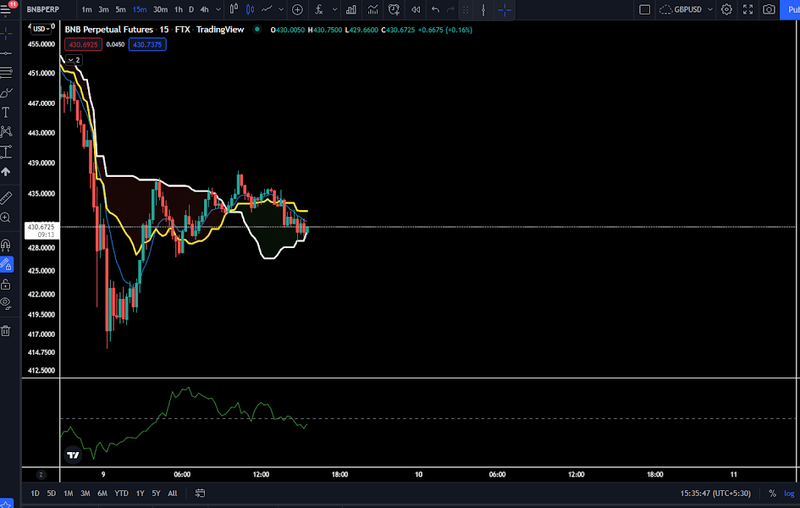The width and height of the screenshot is (800, 508).
Task: Collapse the indicator legend showing 2
Action: click(x=72, y=60)
